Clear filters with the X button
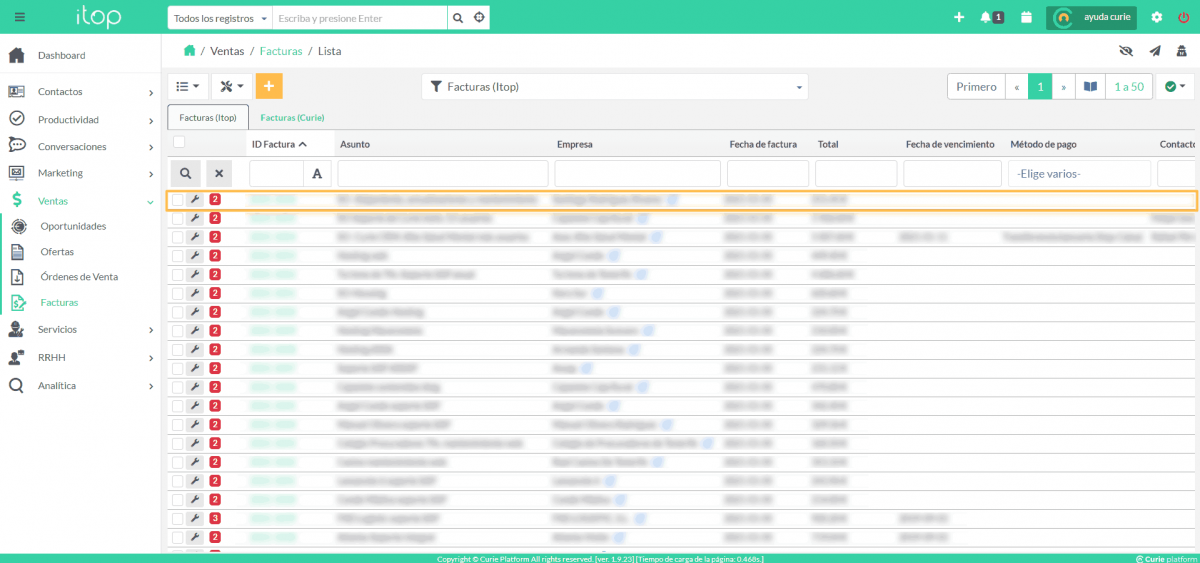 tap(219, 173)
